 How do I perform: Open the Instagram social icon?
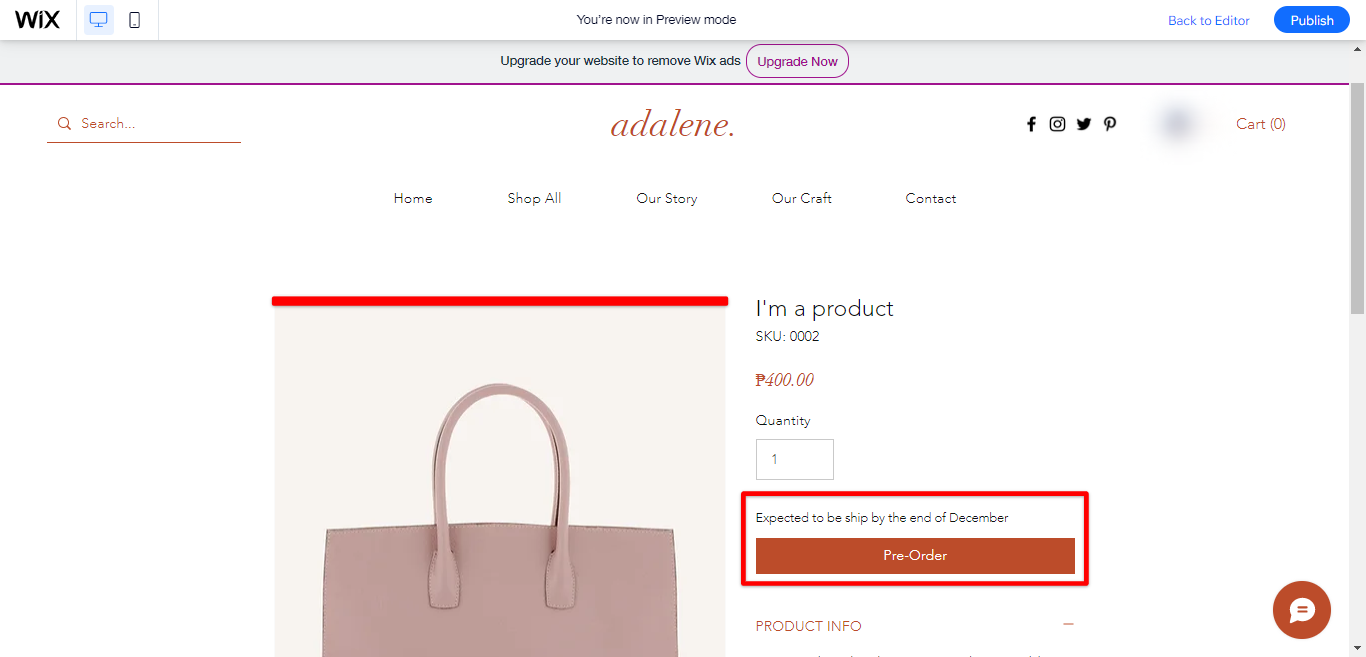pos(1057,123)
